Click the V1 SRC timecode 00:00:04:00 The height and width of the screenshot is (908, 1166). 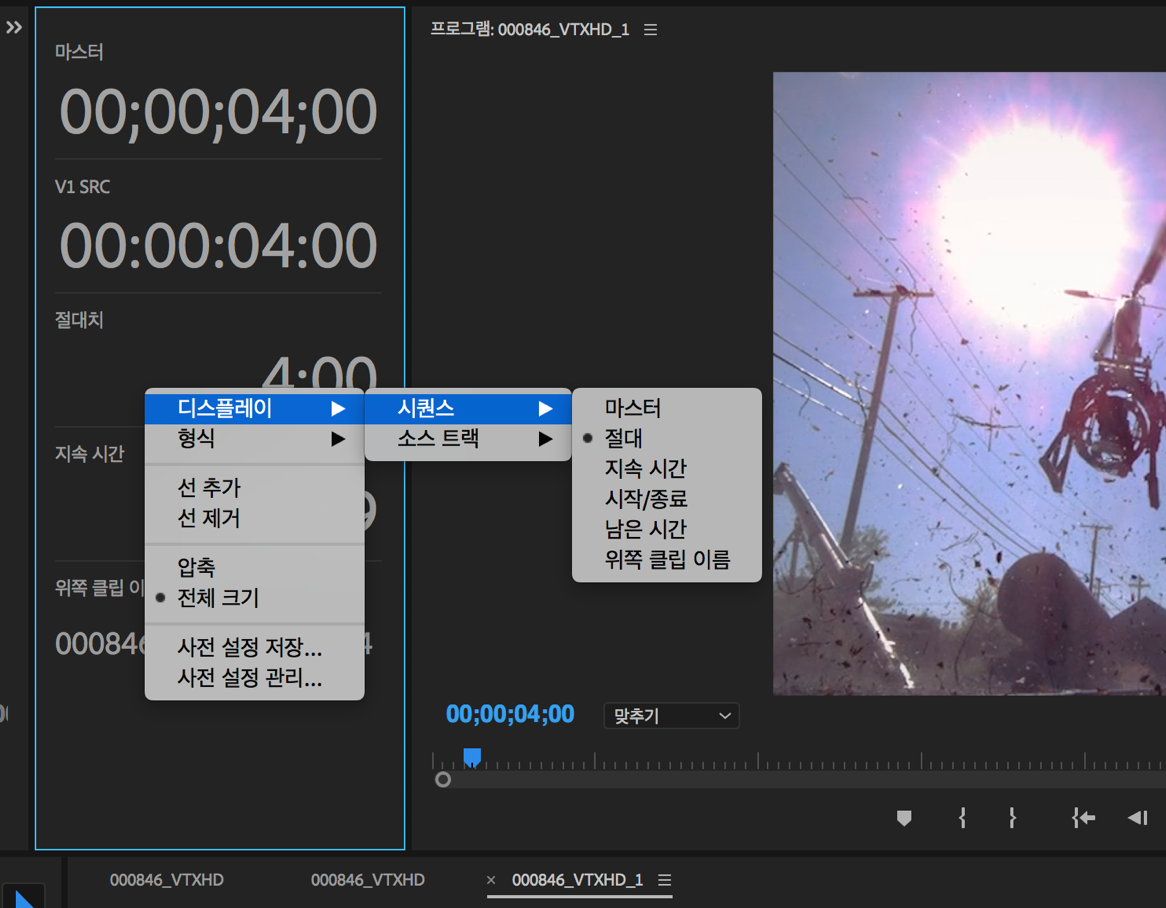[218, 246]
